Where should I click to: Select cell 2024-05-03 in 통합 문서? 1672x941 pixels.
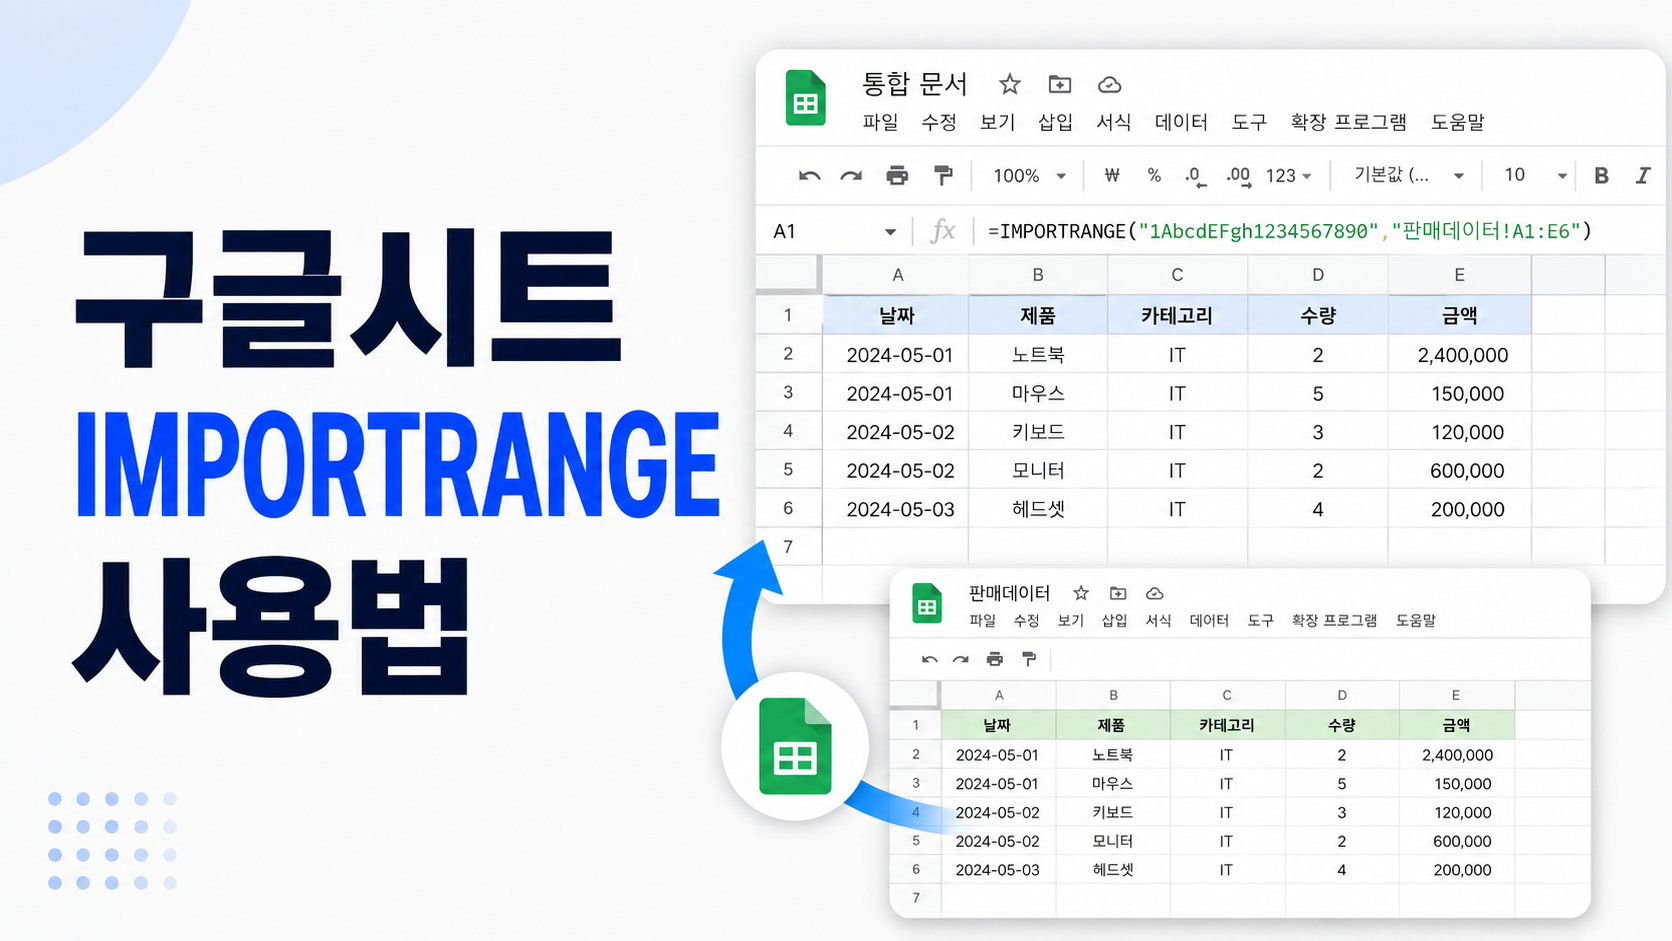click(897, 509)
